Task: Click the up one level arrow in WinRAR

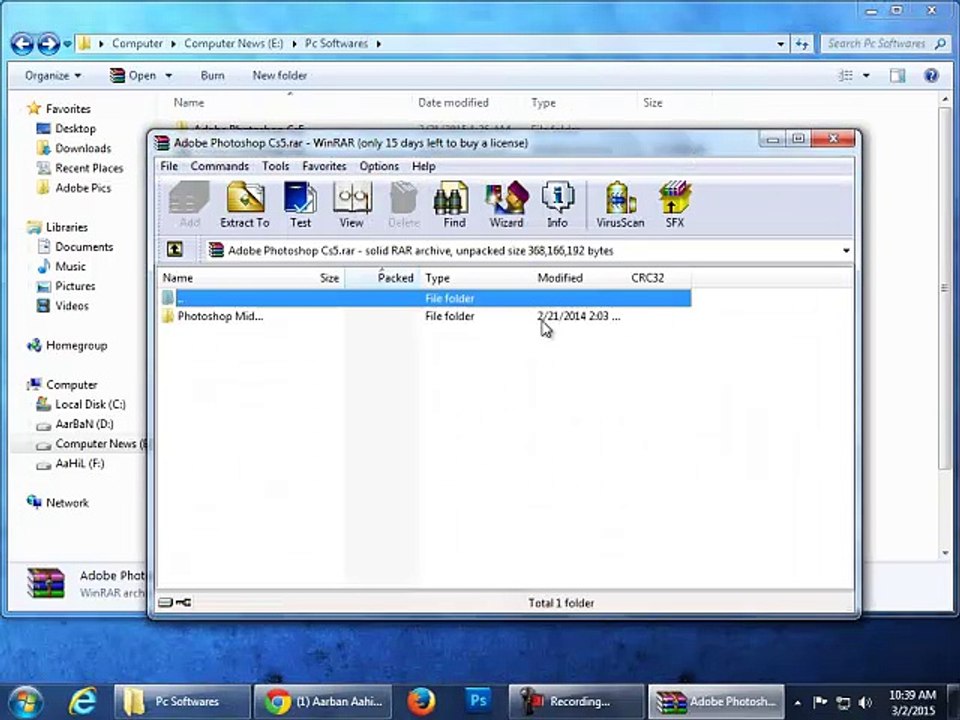Action: [175, 249]
